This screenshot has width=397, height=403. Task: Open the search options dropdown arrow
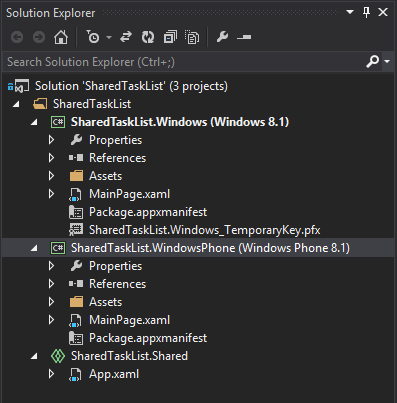coord(387,62)
